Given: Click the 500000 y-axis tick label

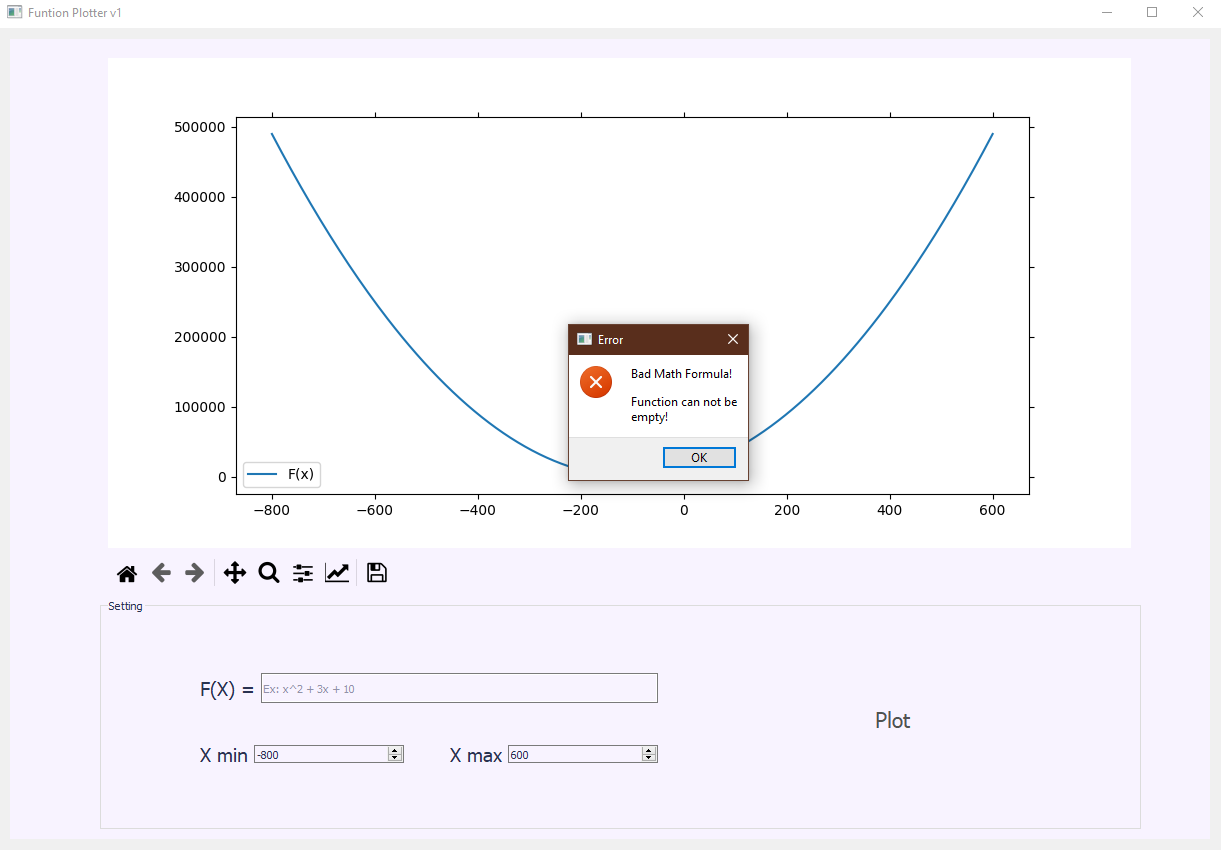Looking at the screenshot, I should [200, 127].
